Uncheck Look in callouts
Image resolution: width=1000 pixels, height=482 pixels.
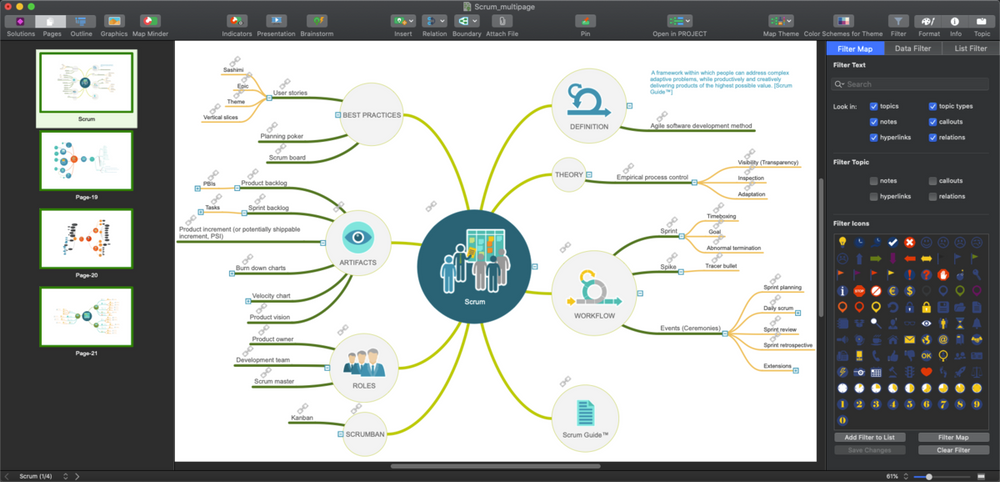click(x=932, y=121)
